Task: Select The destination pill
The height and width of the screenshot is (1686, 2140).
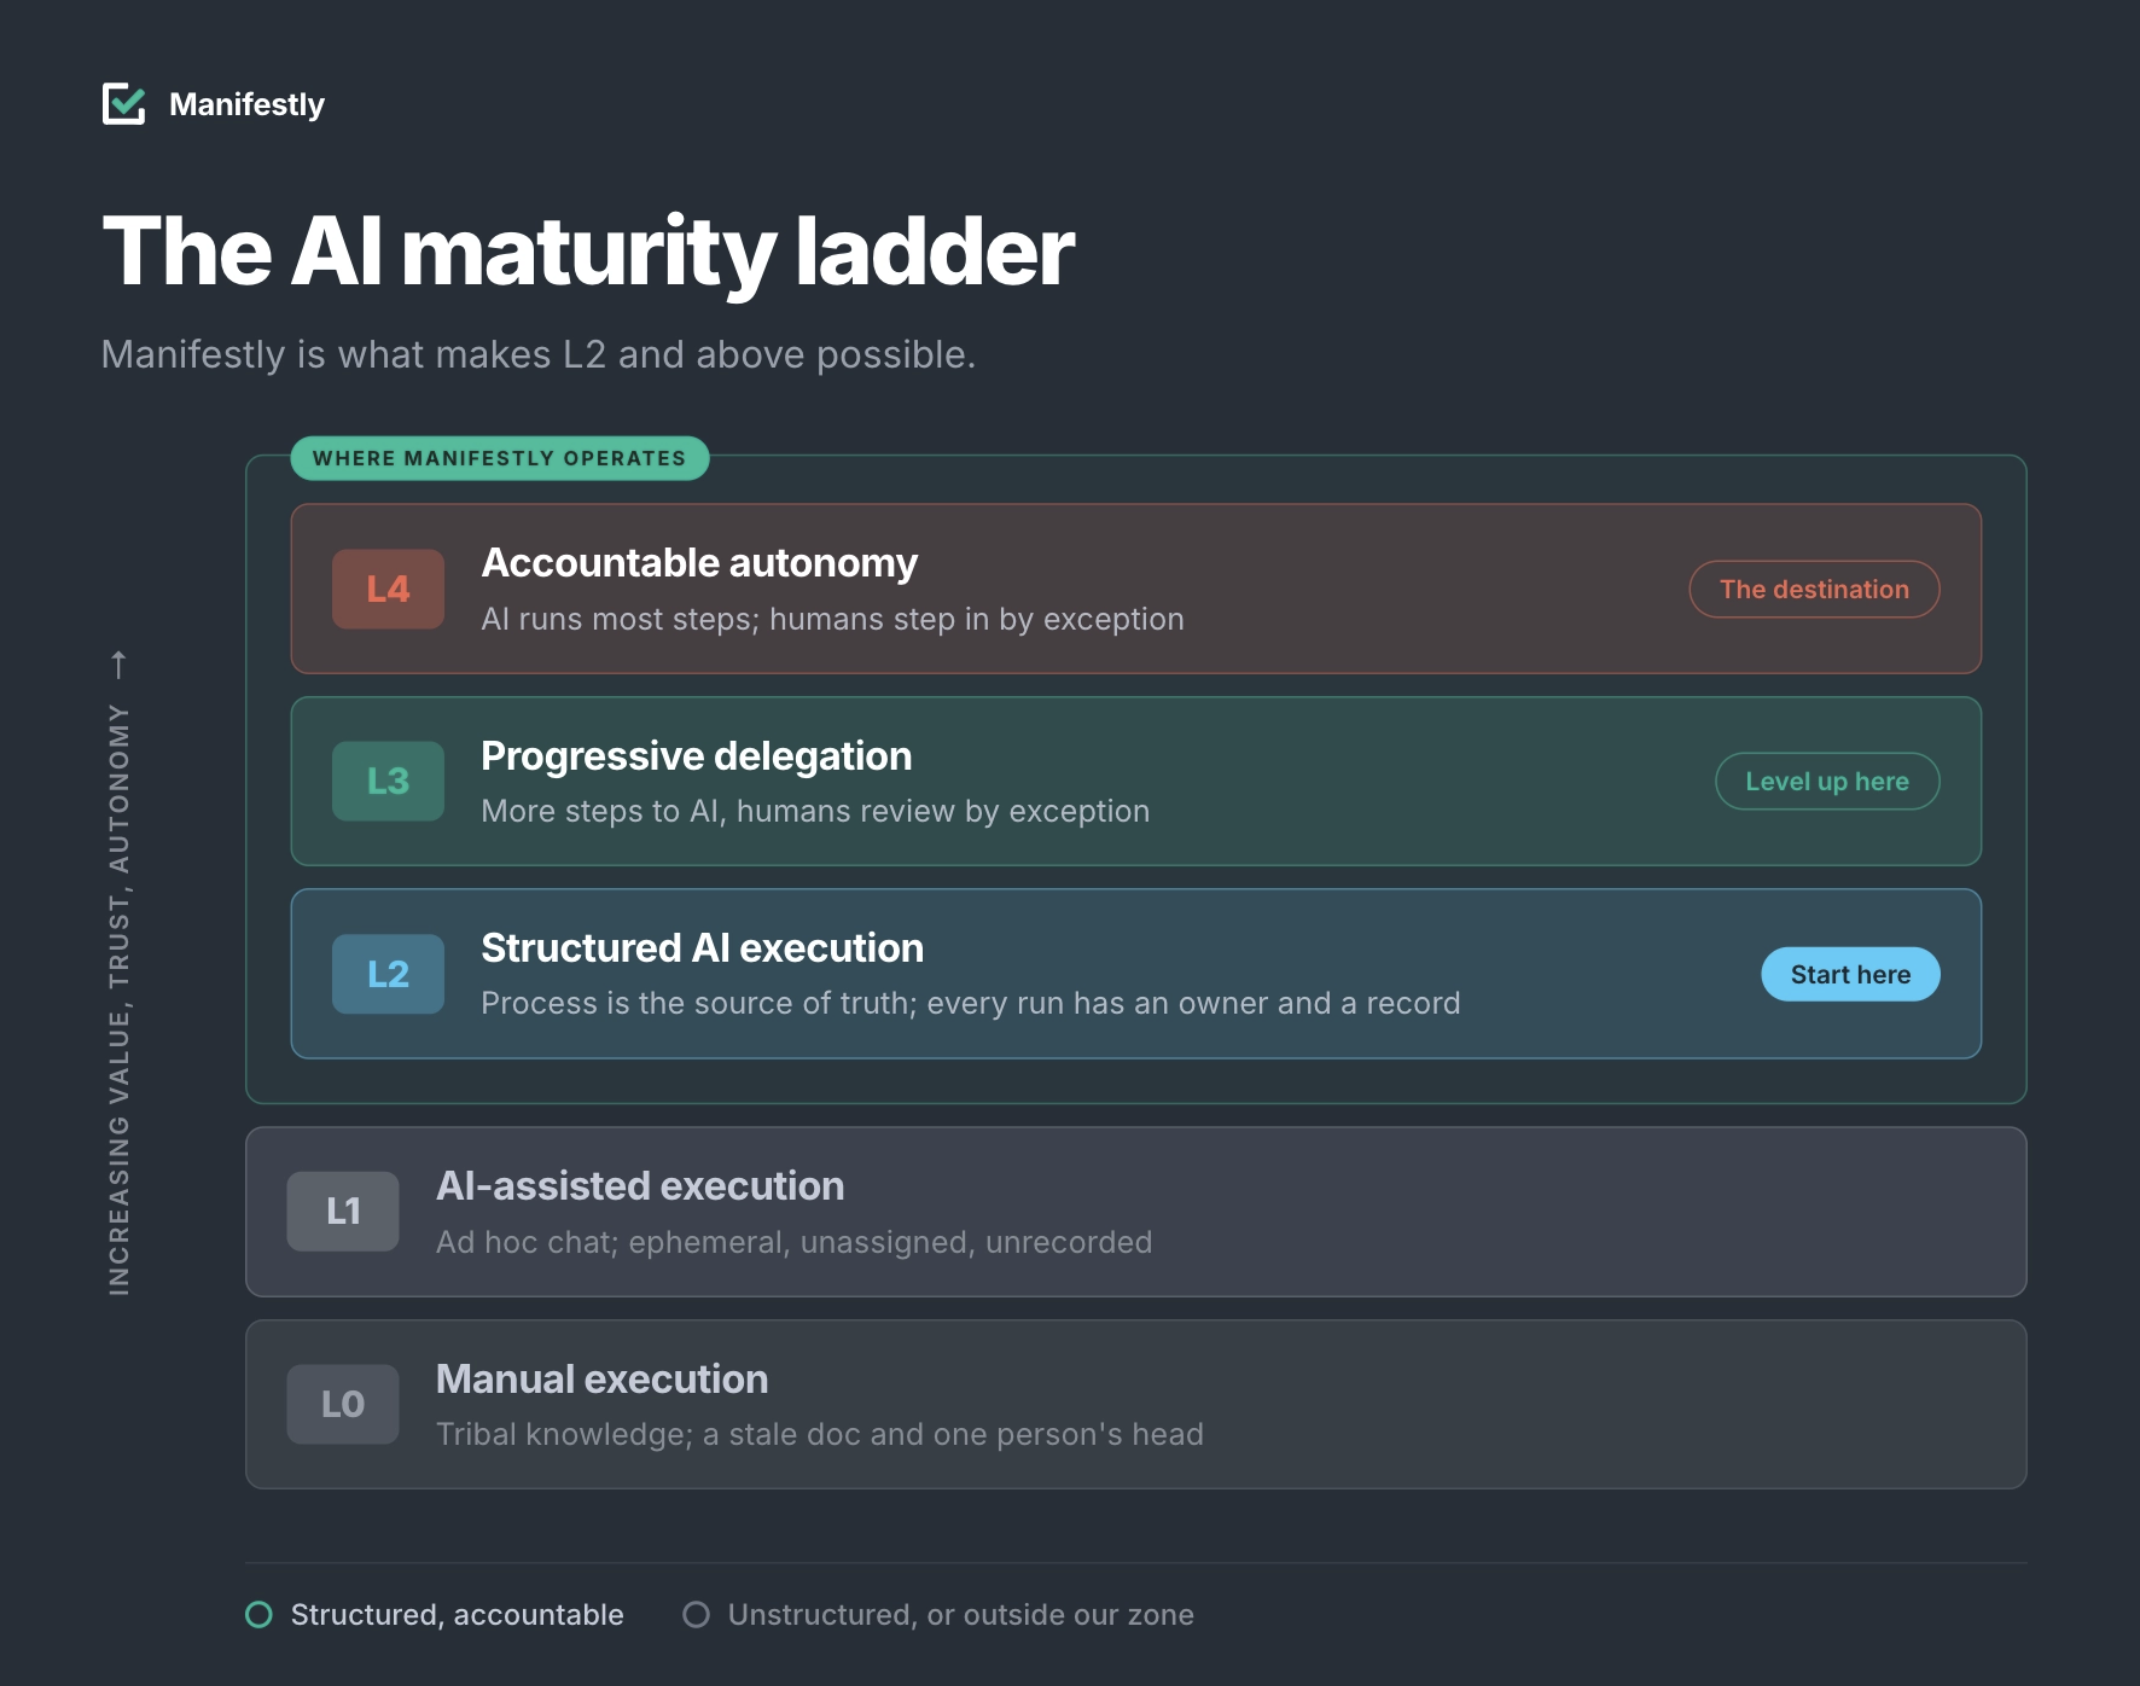Action: (1814, 589)
